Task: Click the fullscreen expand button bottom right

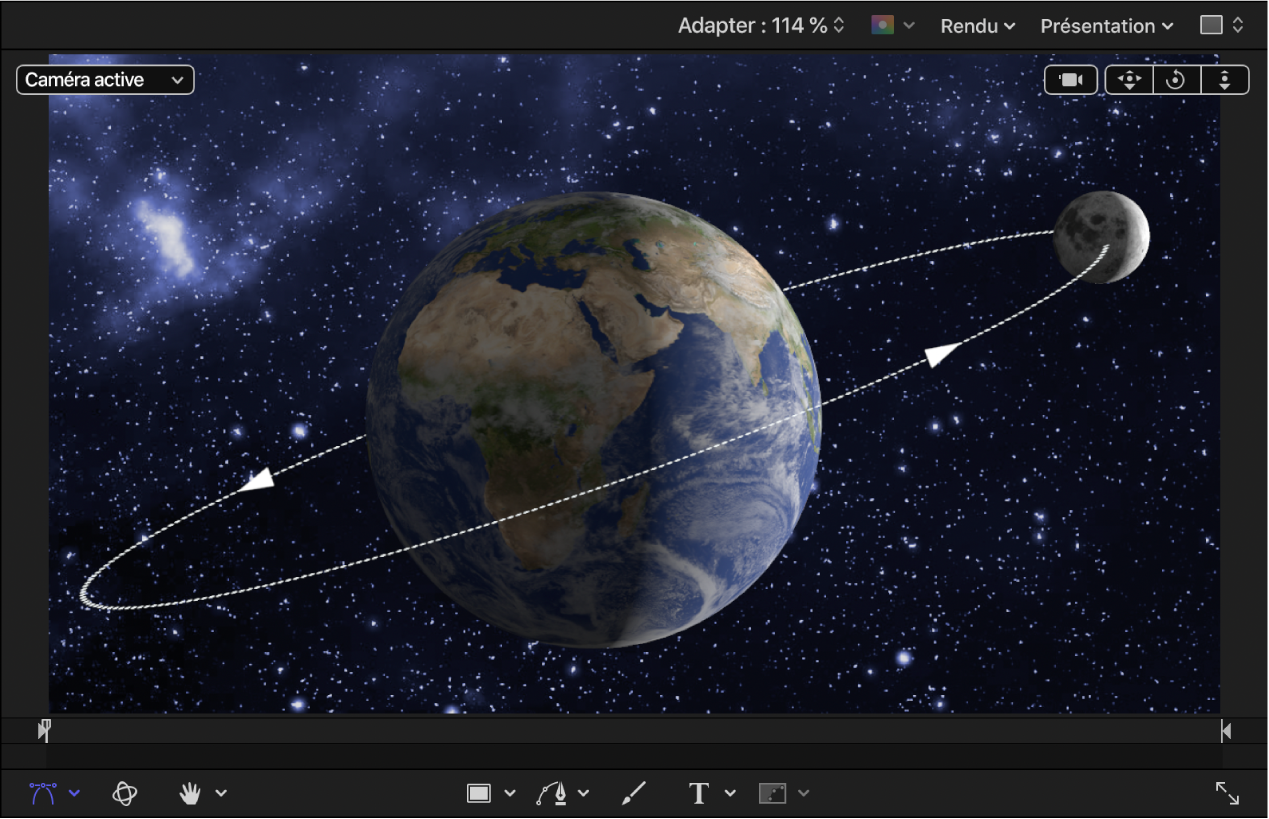Action: click(x=1228, y=793)
